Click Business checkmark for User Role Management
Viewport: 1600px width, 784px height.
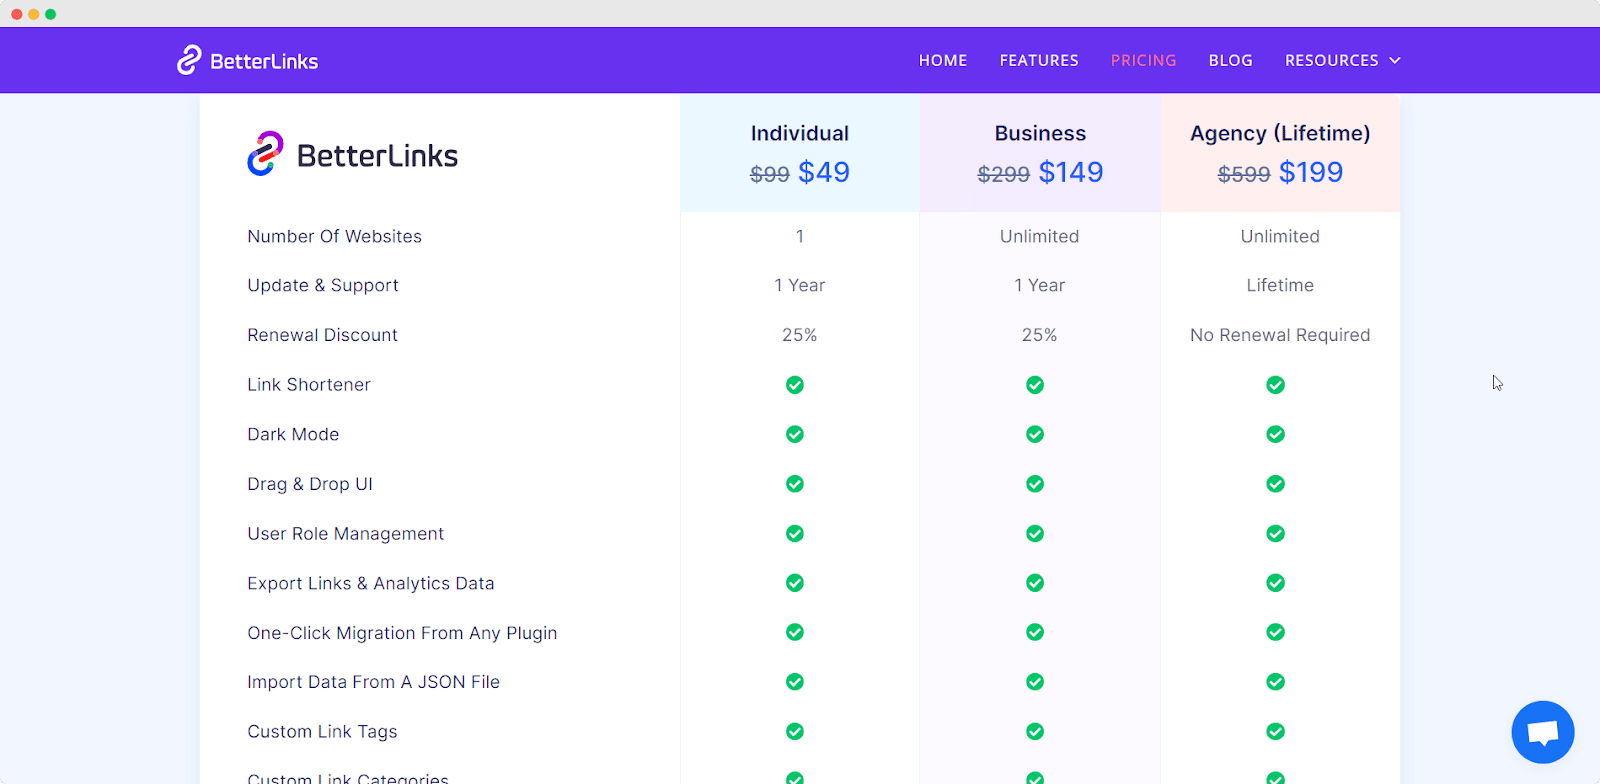1035,534
